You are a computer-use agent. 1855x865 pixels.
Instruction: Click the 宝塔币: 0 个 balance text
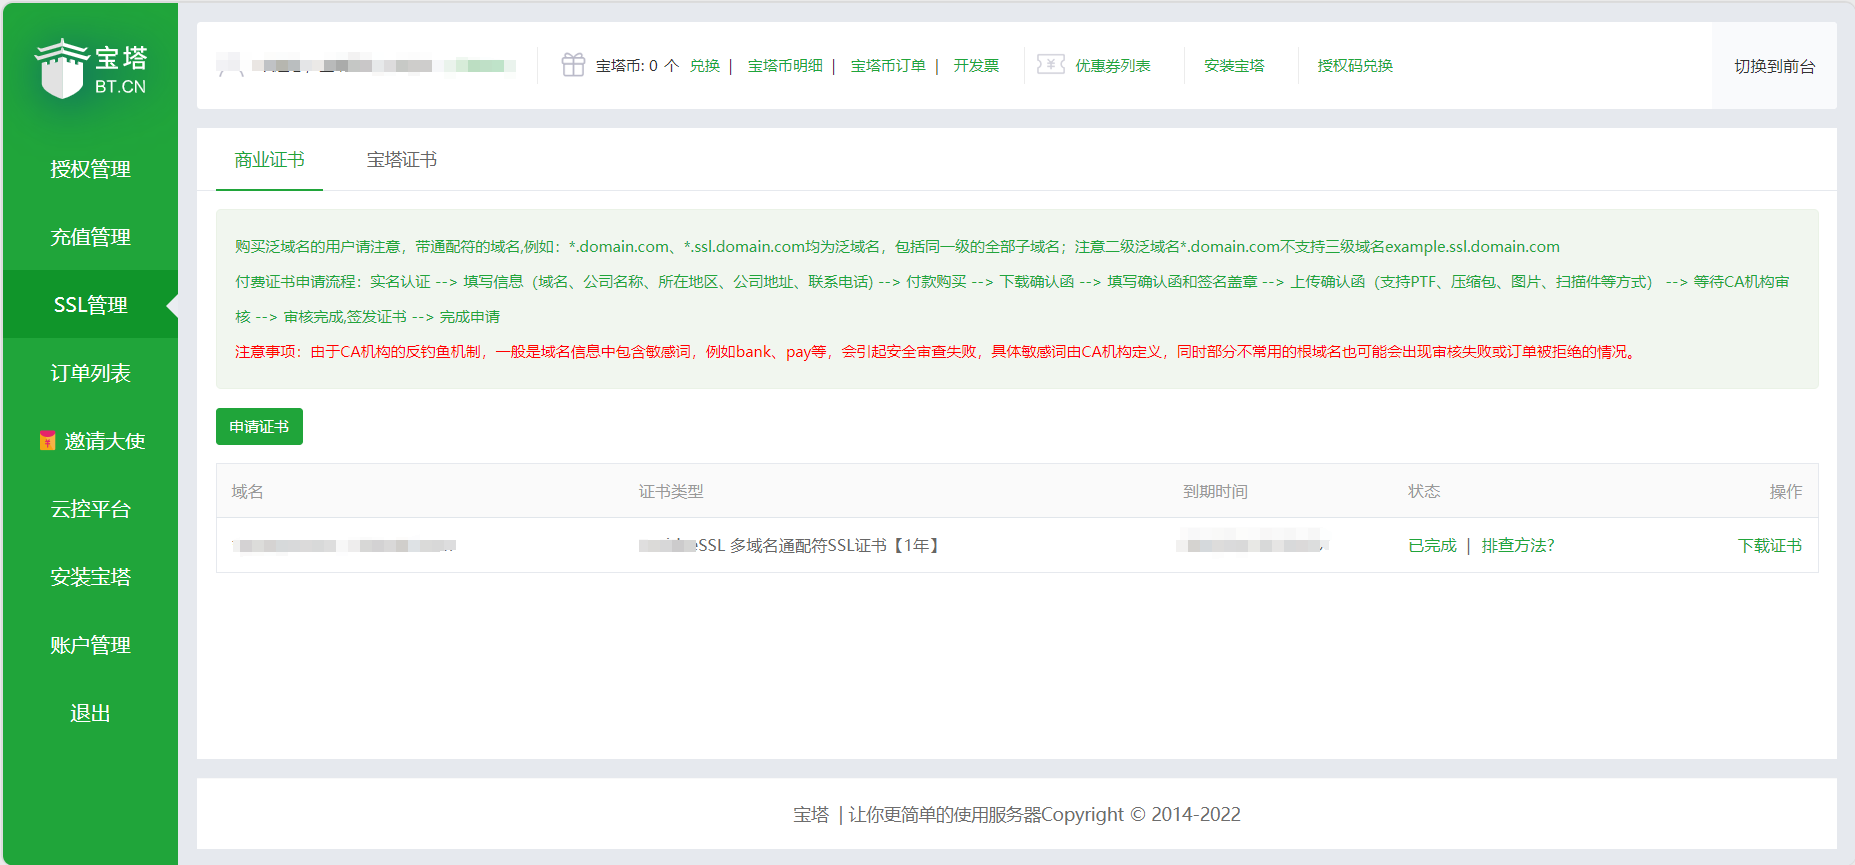coord(637,66)
